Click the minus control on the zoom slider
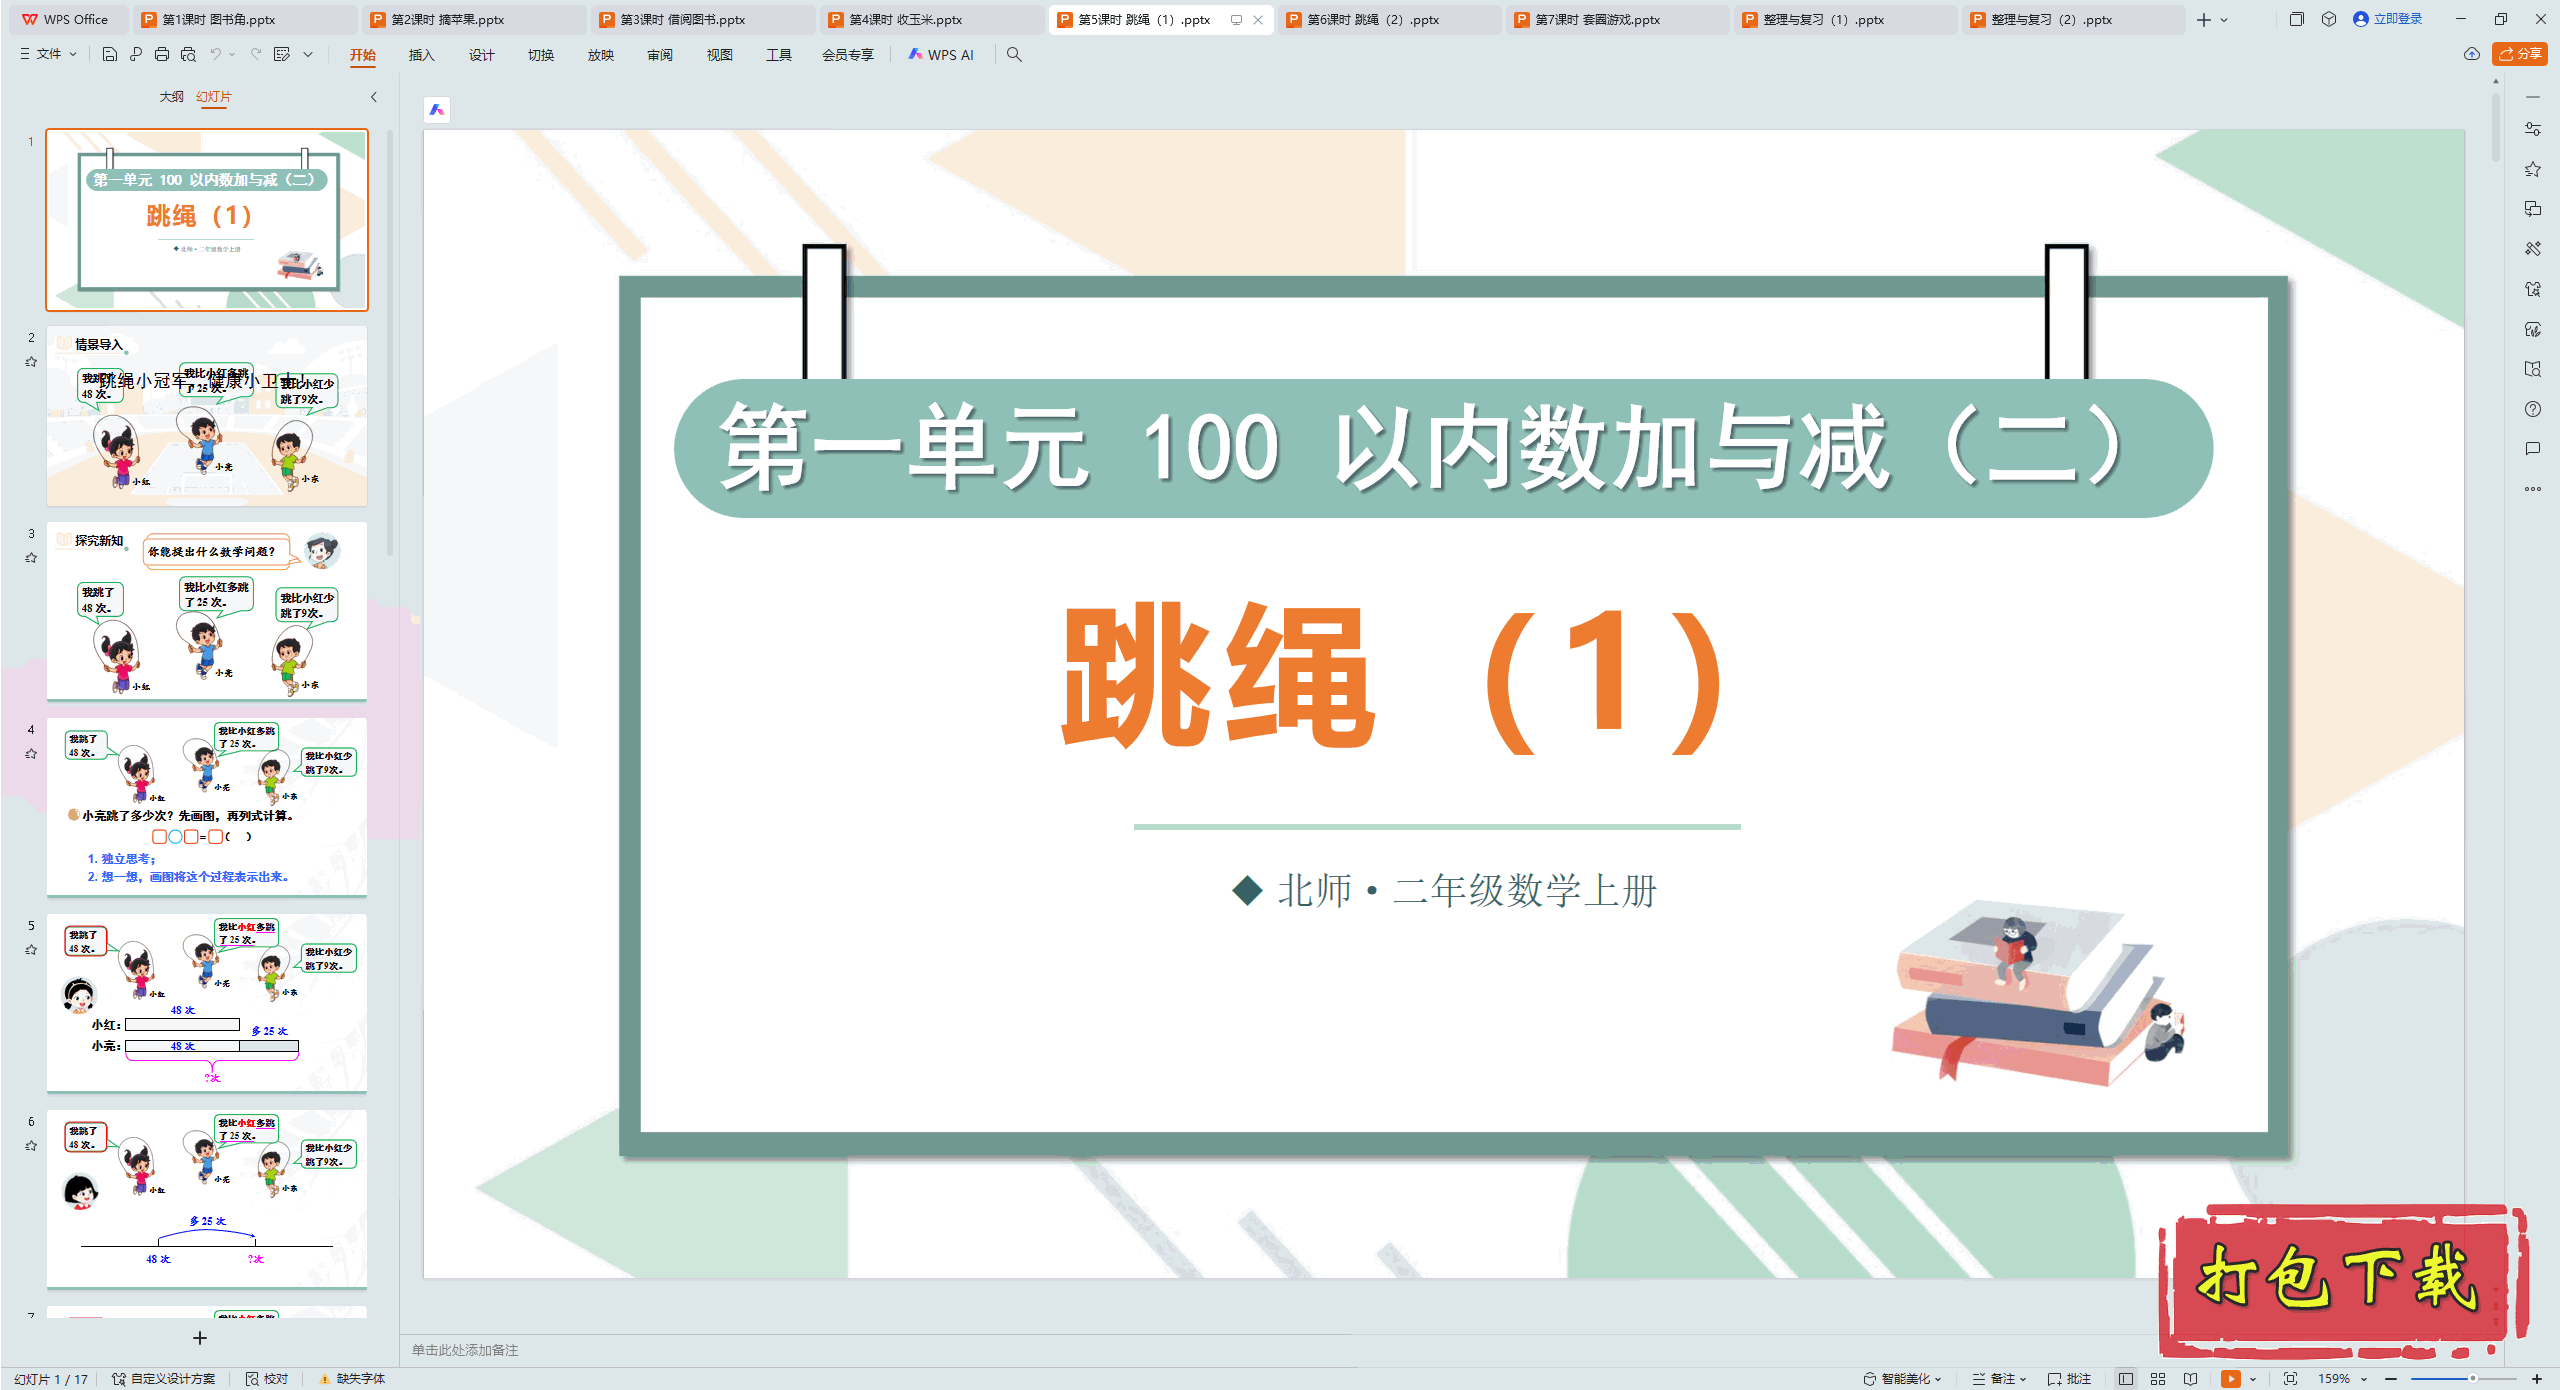This screenshot has width=2560, height=1390. [x=2390, y=1378]
